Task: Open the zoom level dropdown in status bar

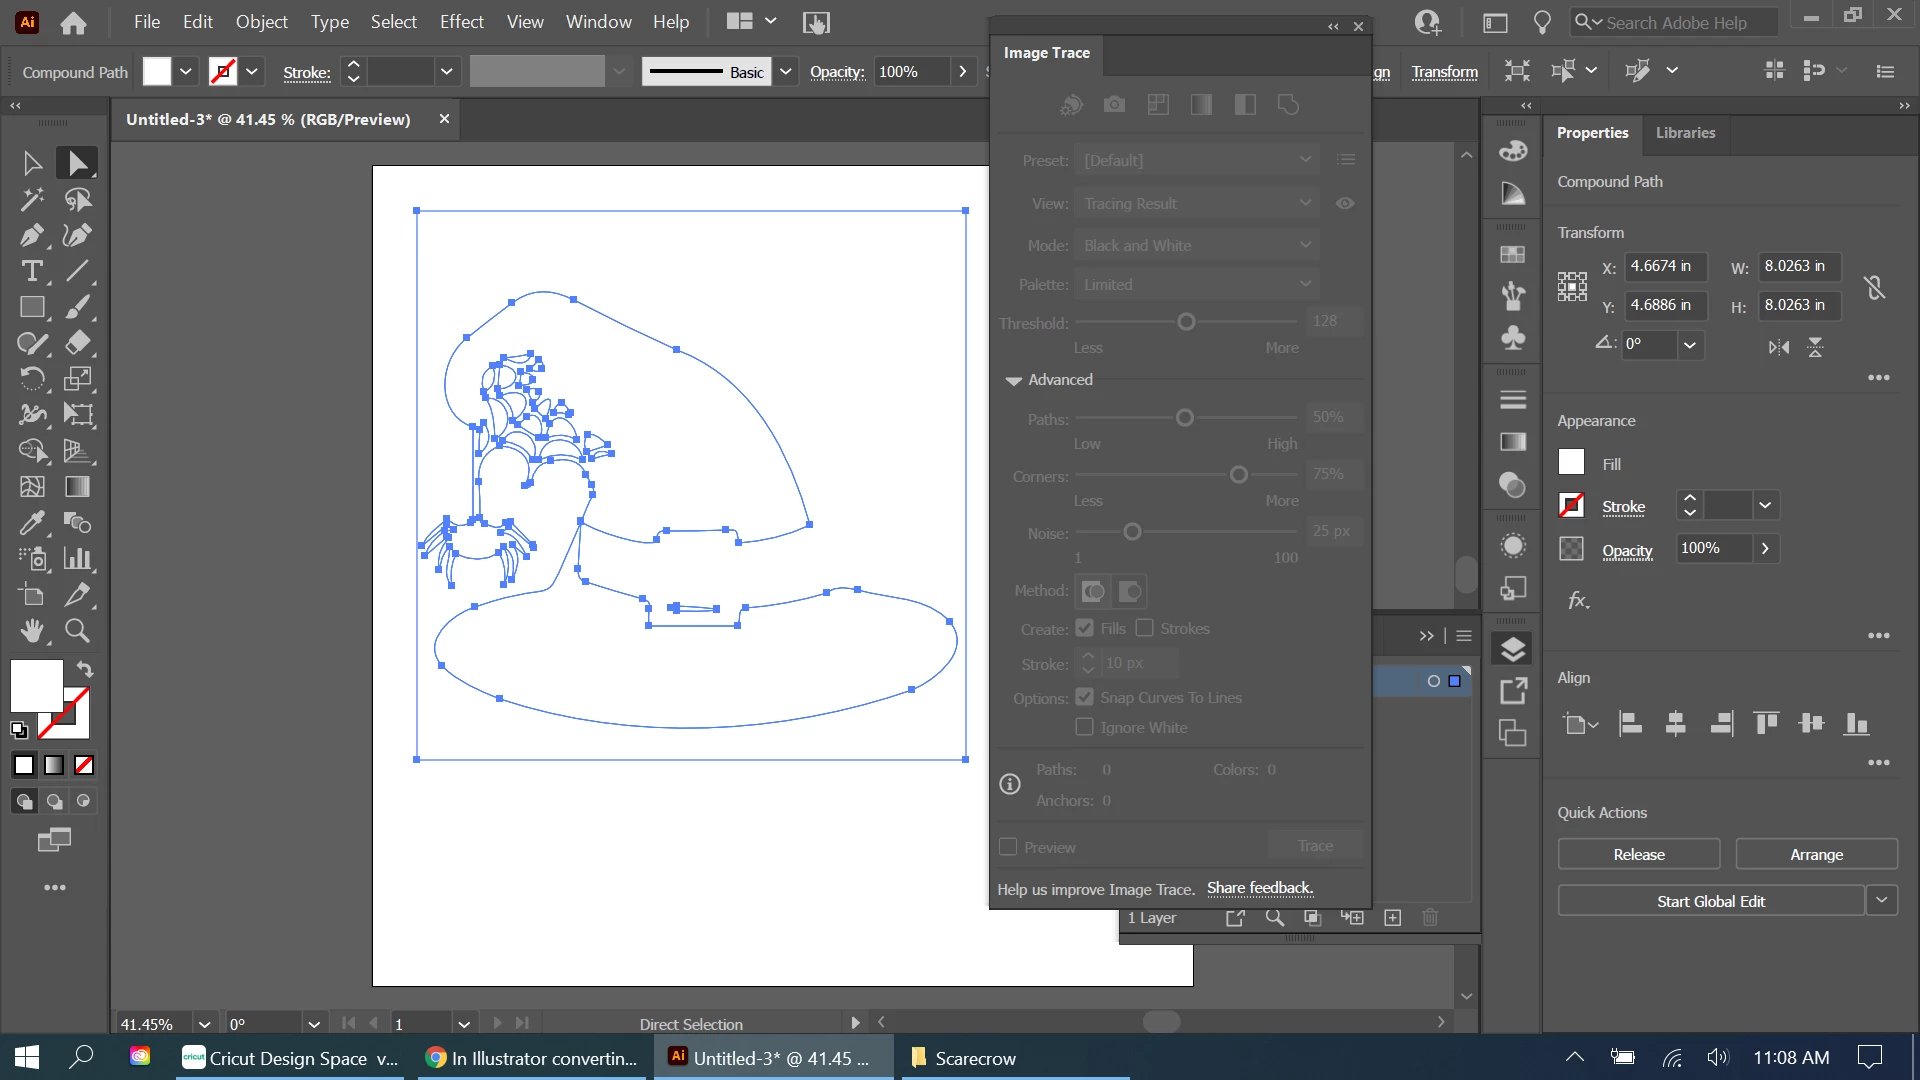Action: click(x=204, y=1024)
